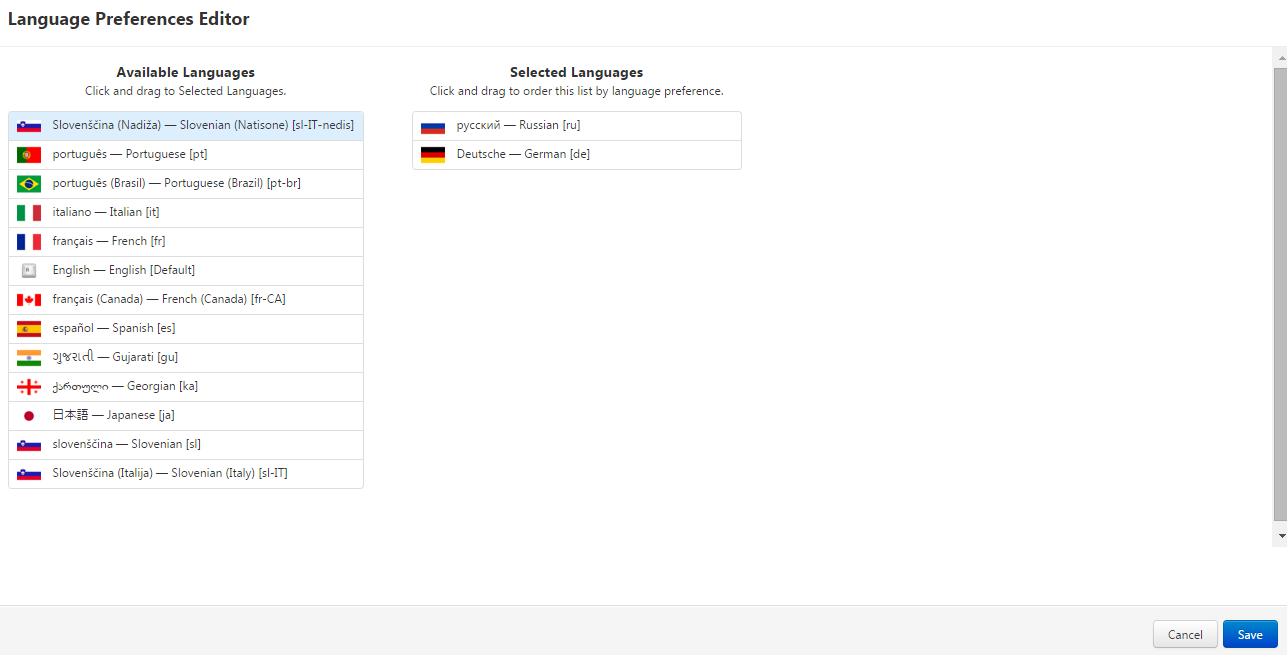This screenshot has width=1287, height=655.
Task: Click the Georgian flag next to ქართული
Action: [x=28, y=386]
